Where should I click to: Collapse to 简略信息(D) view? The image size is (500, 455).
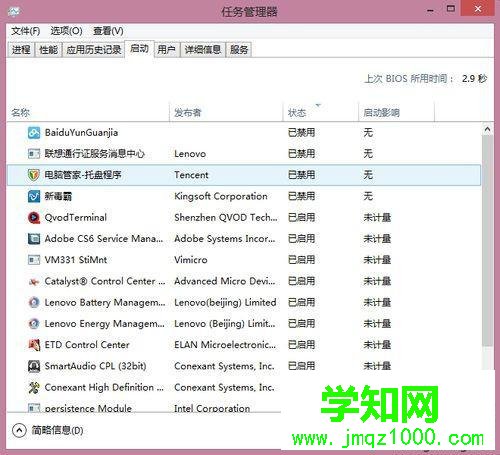(48, 430)
